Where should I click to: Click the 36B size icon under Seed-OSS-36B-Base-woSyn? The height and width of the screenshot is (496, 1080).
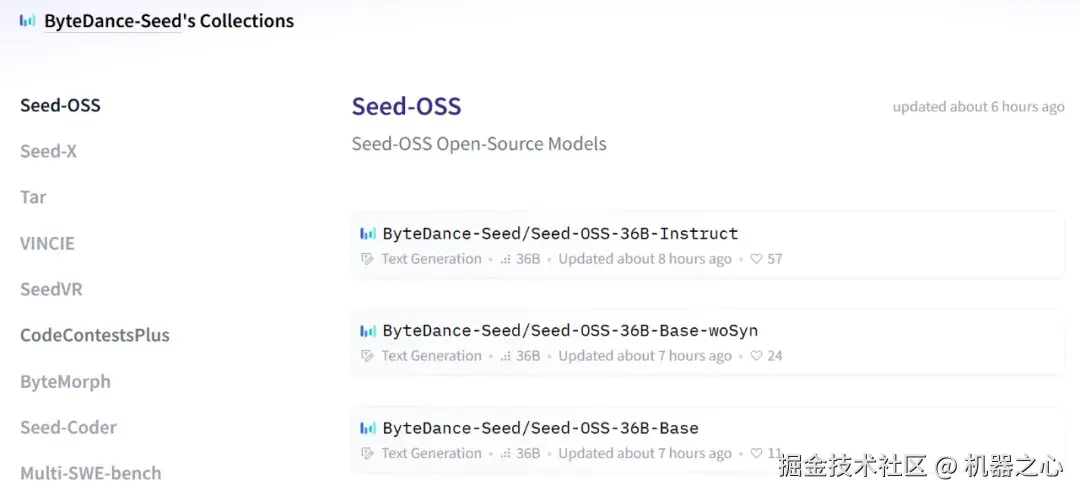[x=505, y=356]
